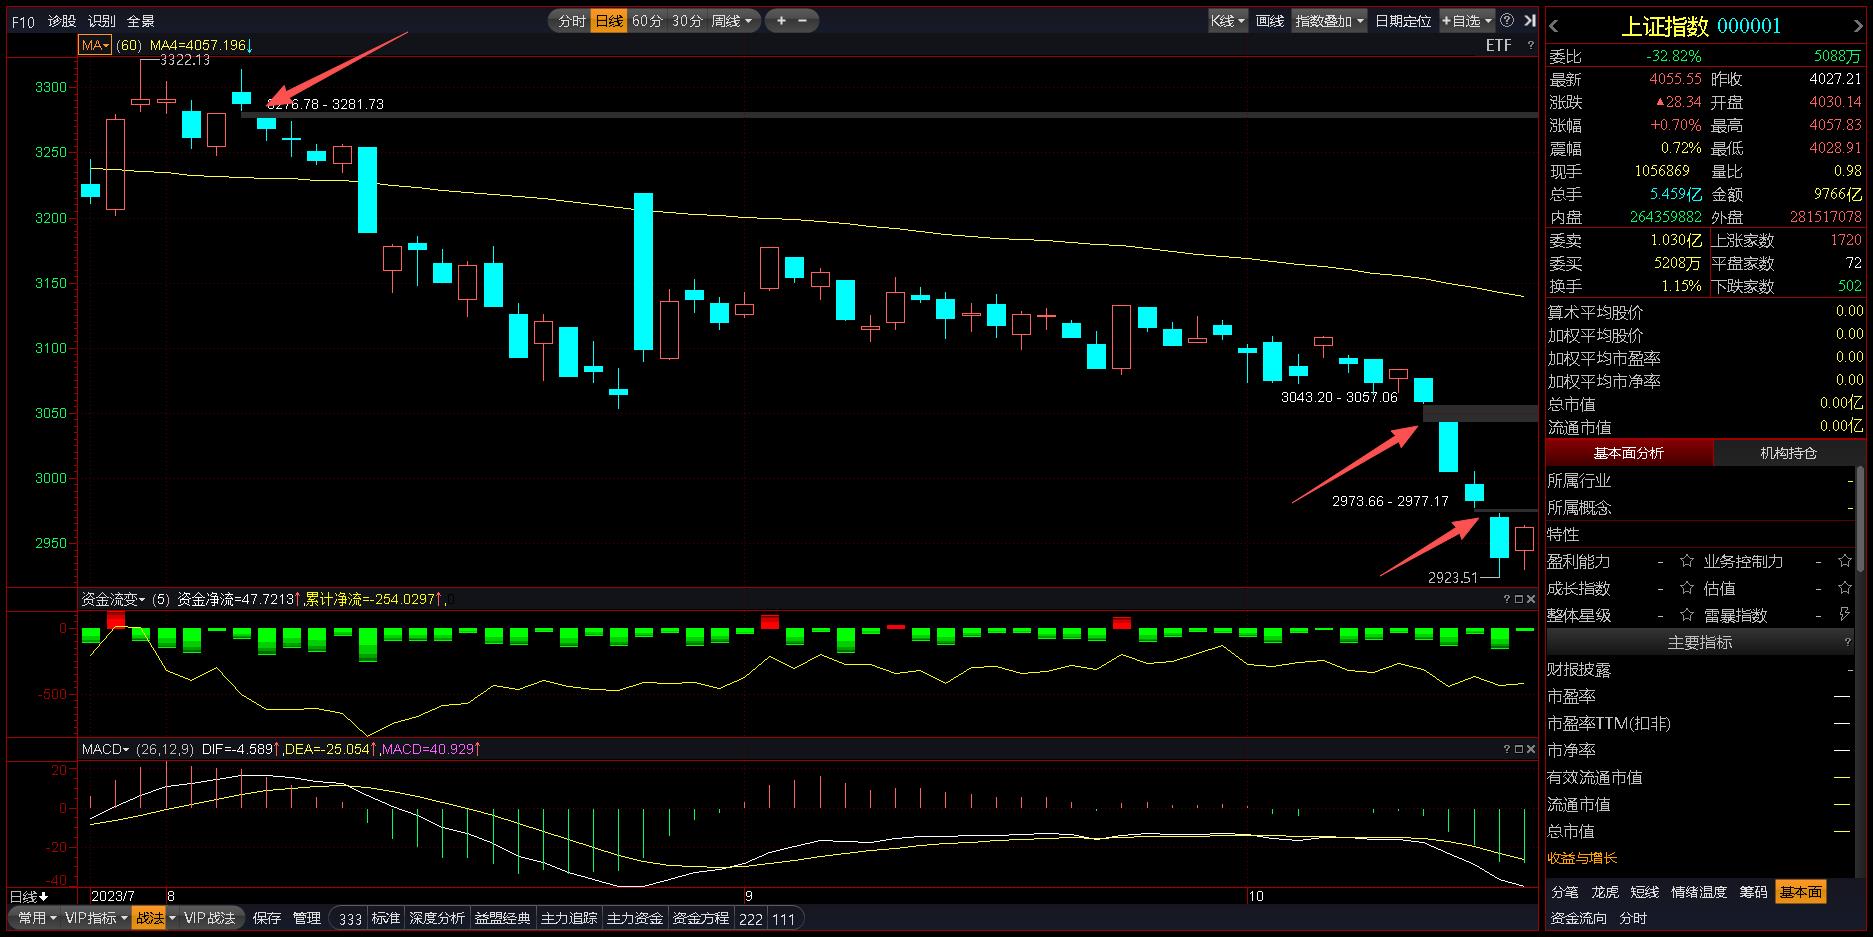Viewport: 1873px width, 937px height.
Task: Close the MACD indicator panel
Action: tap(1530, 749)
